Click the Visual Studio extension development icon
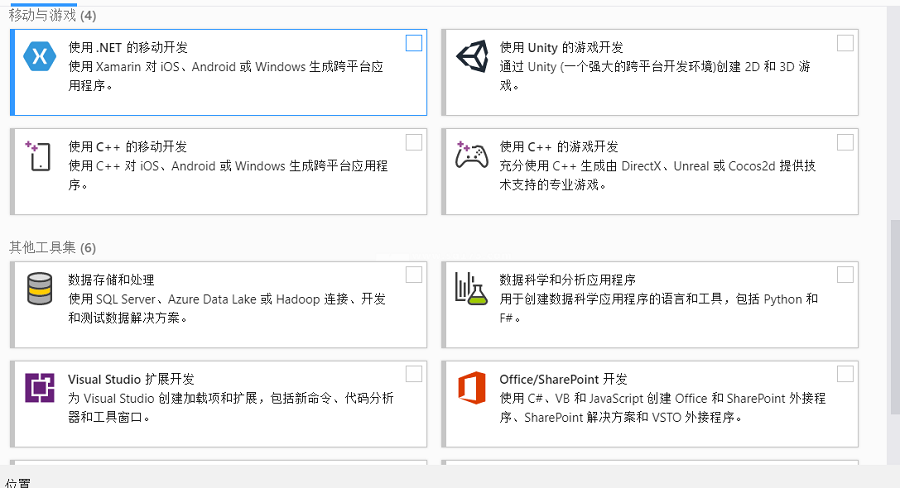Image resolution: width=900 pixels, height=488 pixels. [x=40, y=386]
